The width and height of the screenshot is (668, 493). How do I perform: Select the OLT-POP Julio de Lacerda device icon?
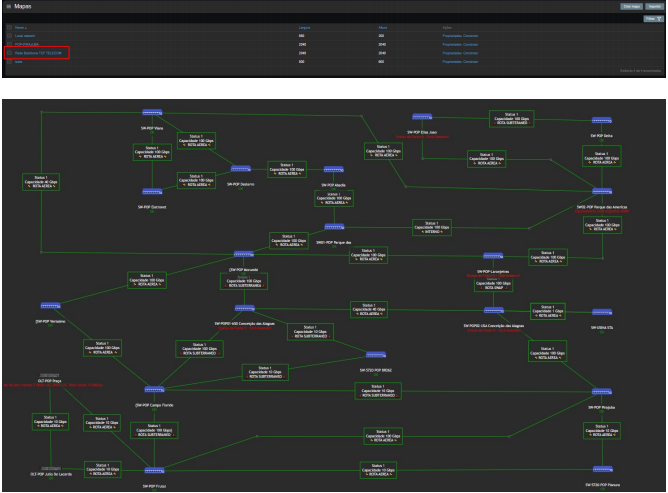pos(51,469)
